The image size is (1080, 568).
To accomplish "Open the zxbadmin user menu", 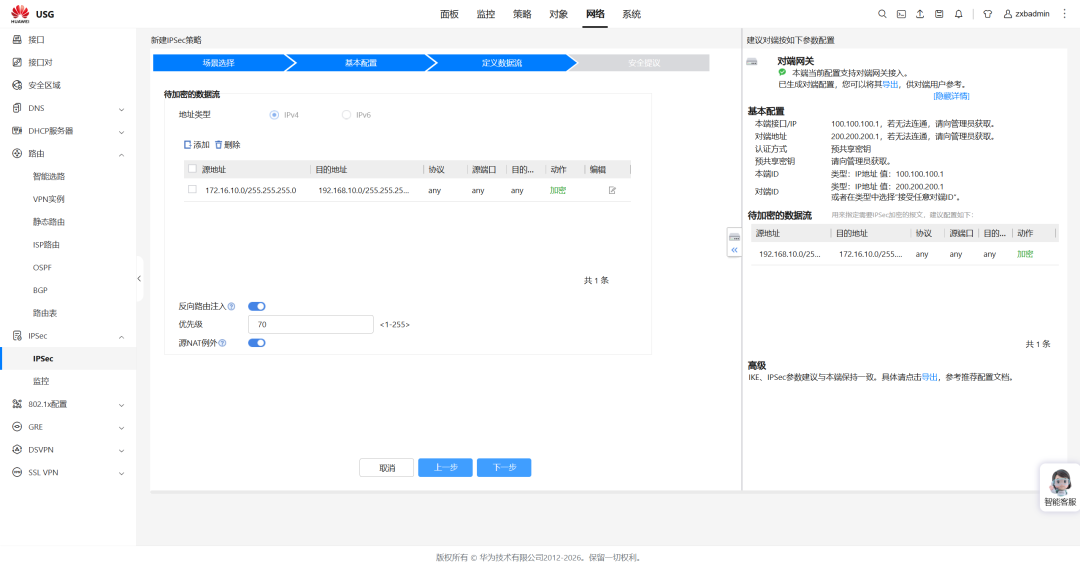I will [x=1026, y=14].
